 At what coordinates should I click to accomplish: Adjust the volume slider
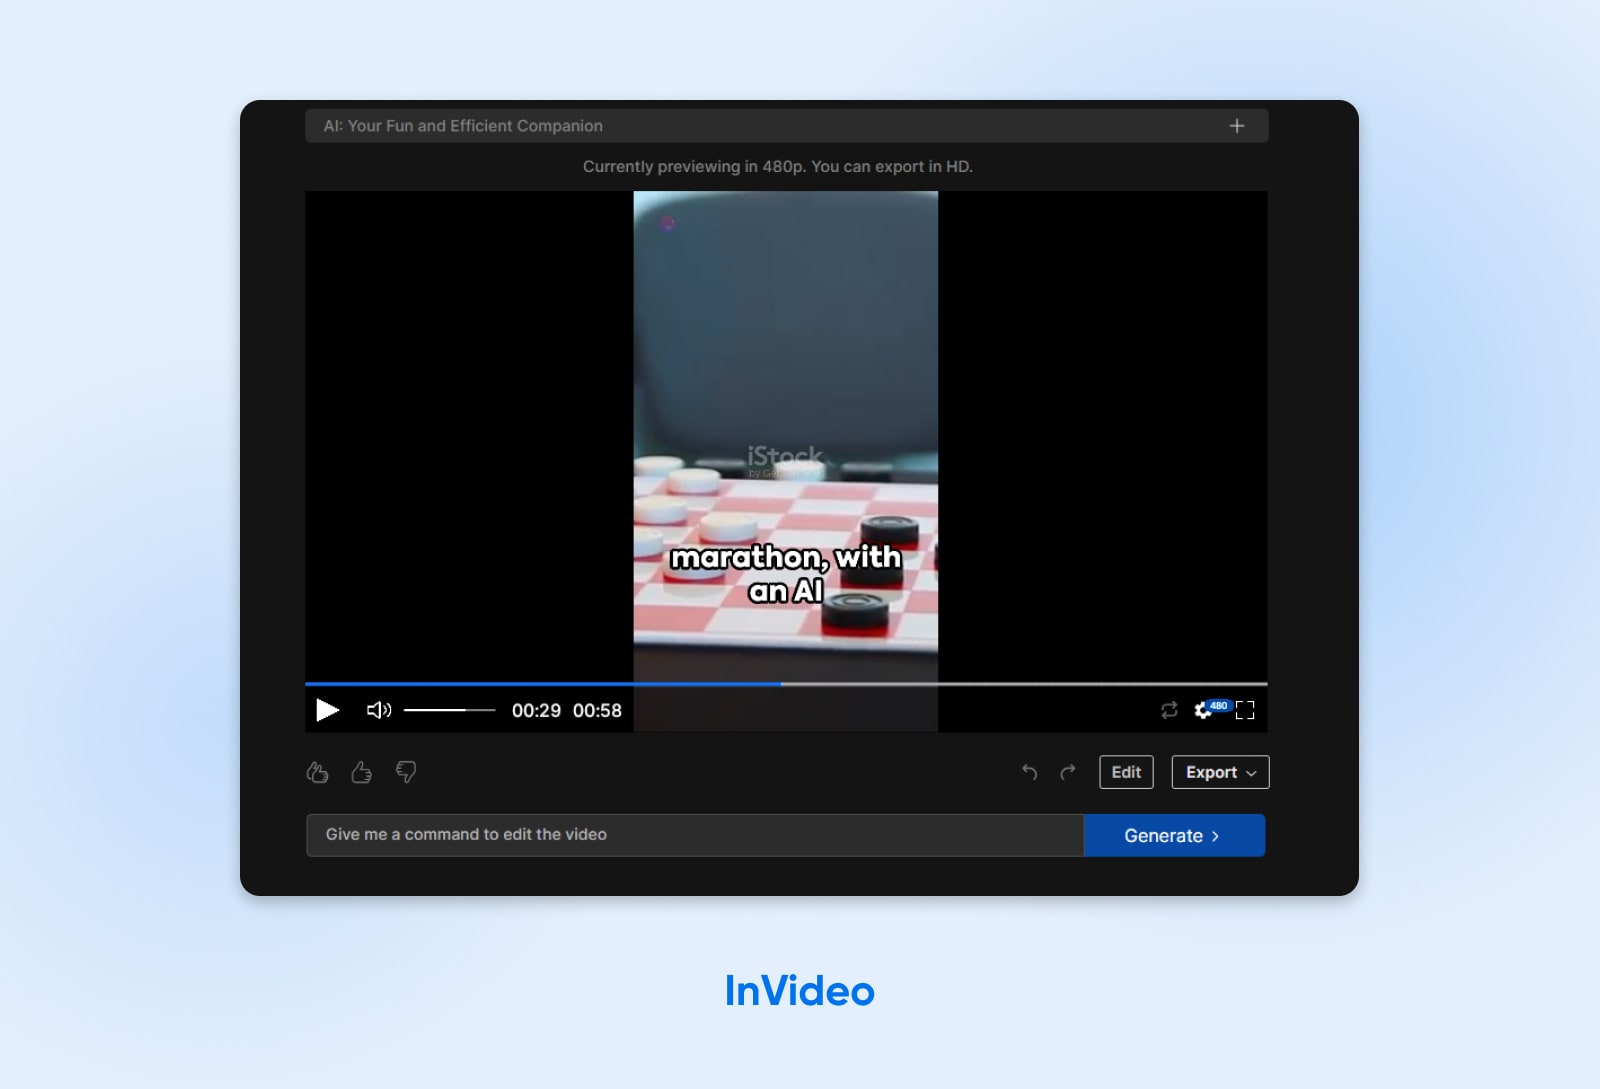pos(449,710)
